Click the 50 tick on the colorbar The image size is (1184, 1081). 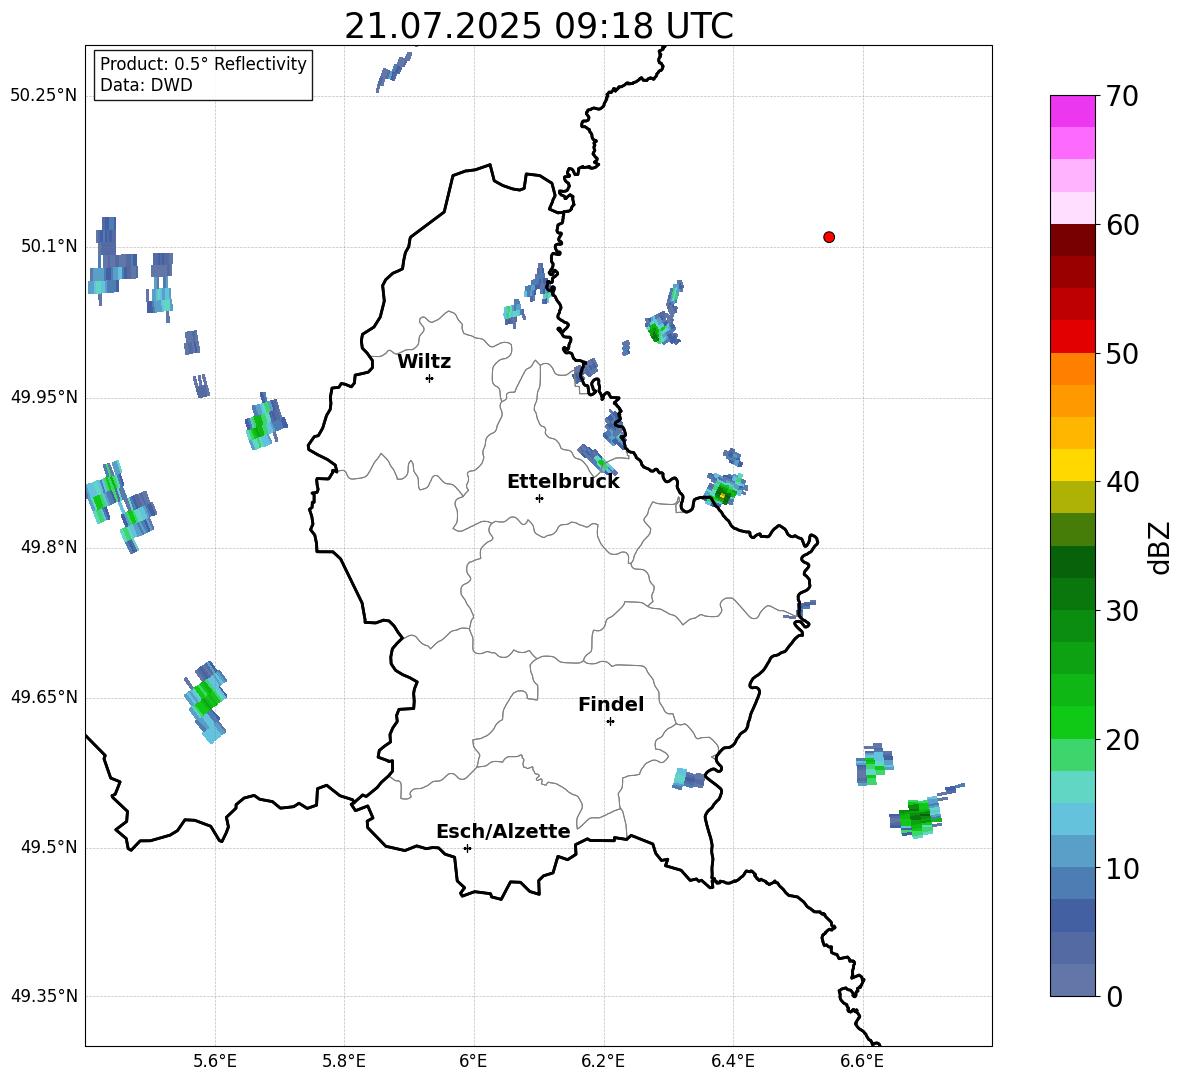tap(1122, 353)
